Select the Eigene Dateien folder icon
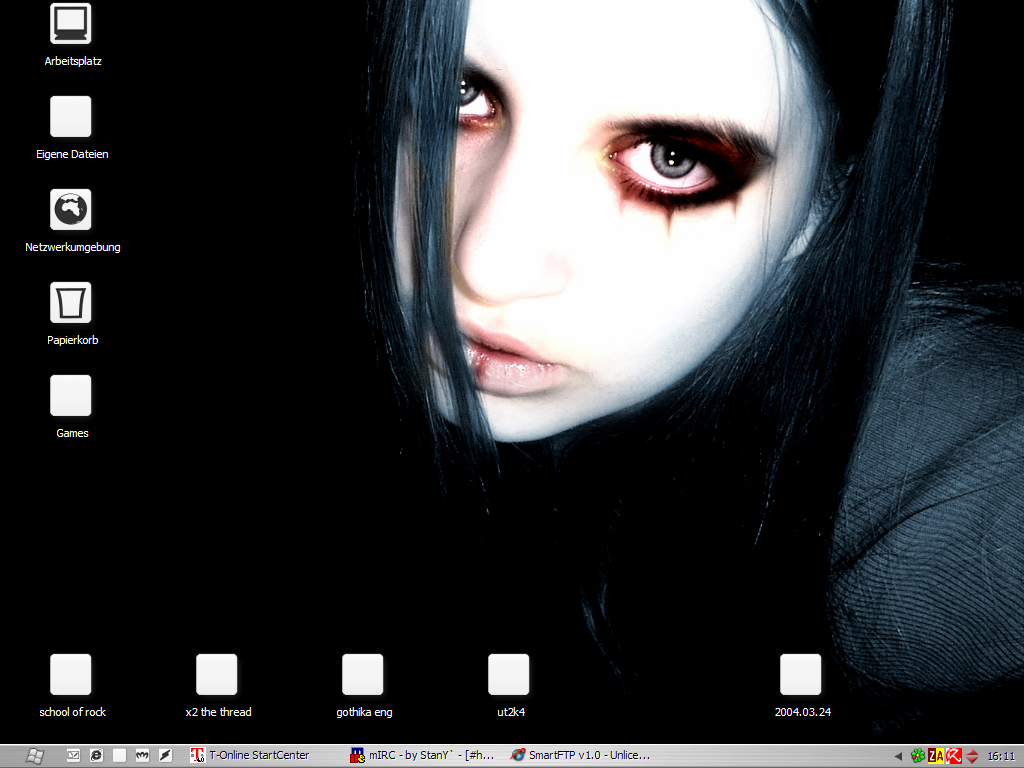This screenshot has height=768, width=1024. [x=71, y=117]
